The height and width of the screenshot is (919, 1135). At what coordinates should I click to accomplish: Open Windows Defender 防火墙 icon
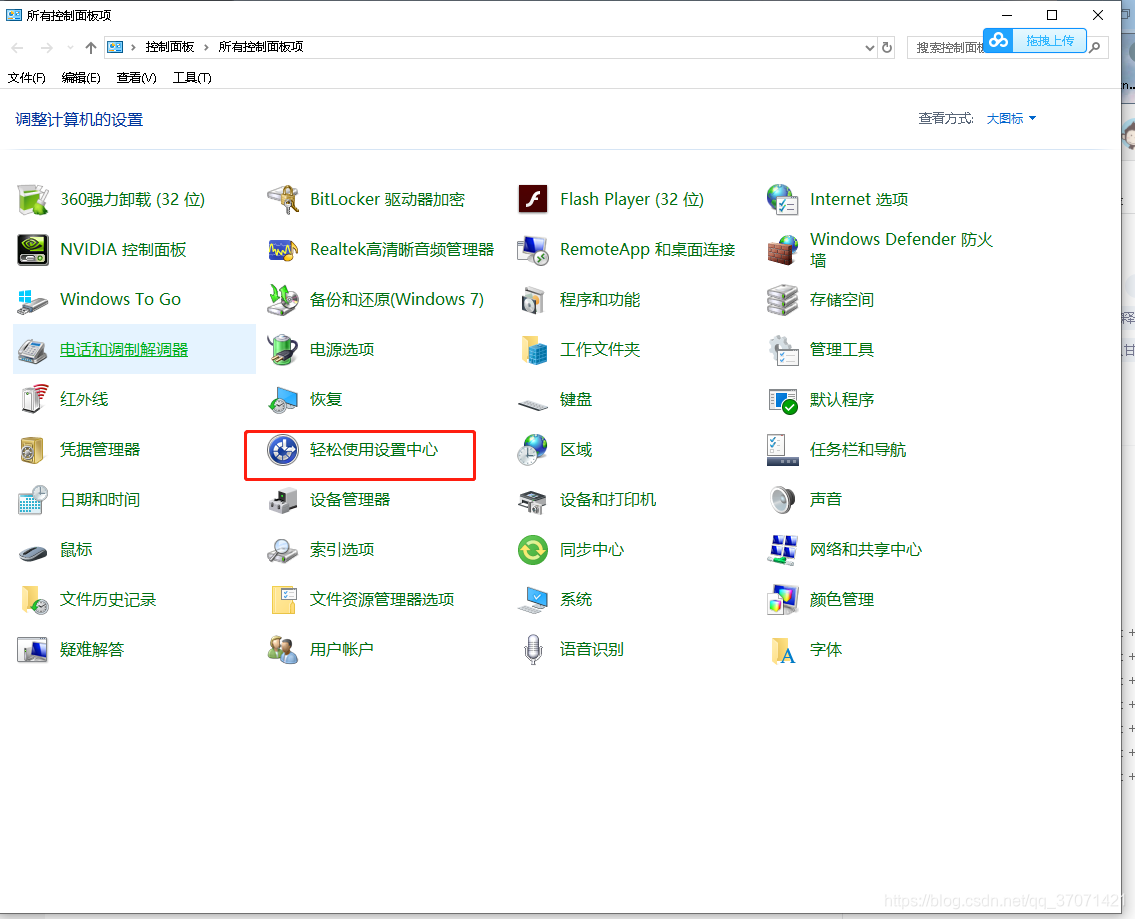point(782,250)
